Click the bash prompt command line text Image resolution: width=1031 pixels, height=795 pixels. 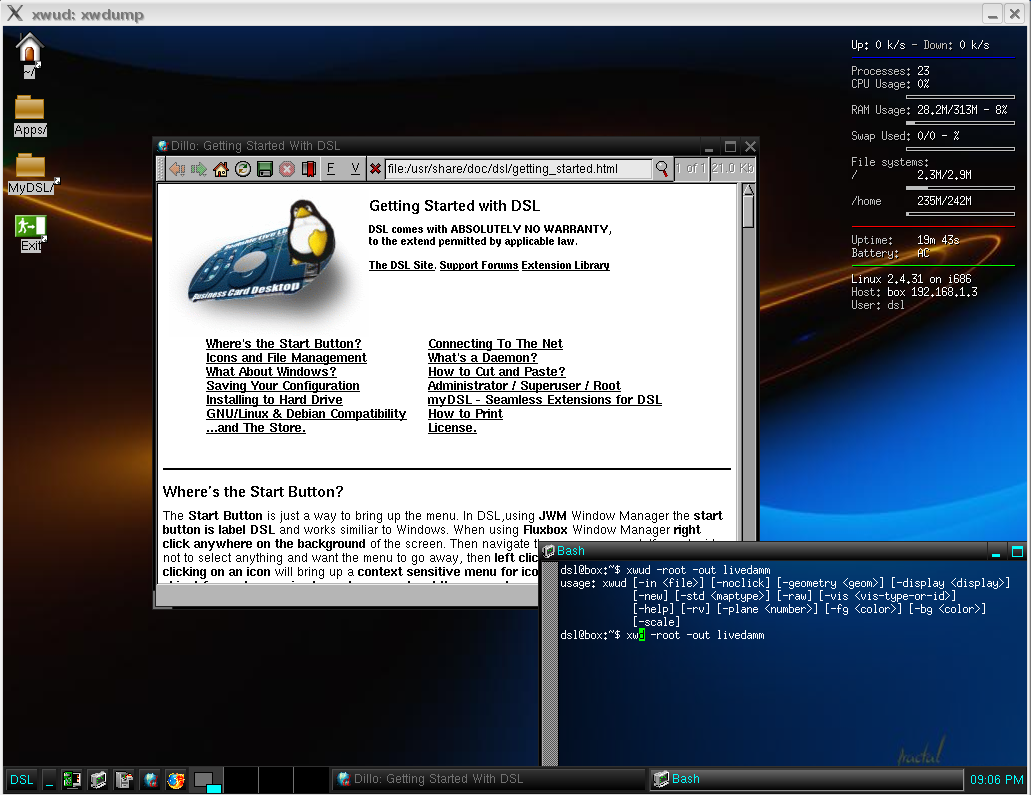coord(662,635)
